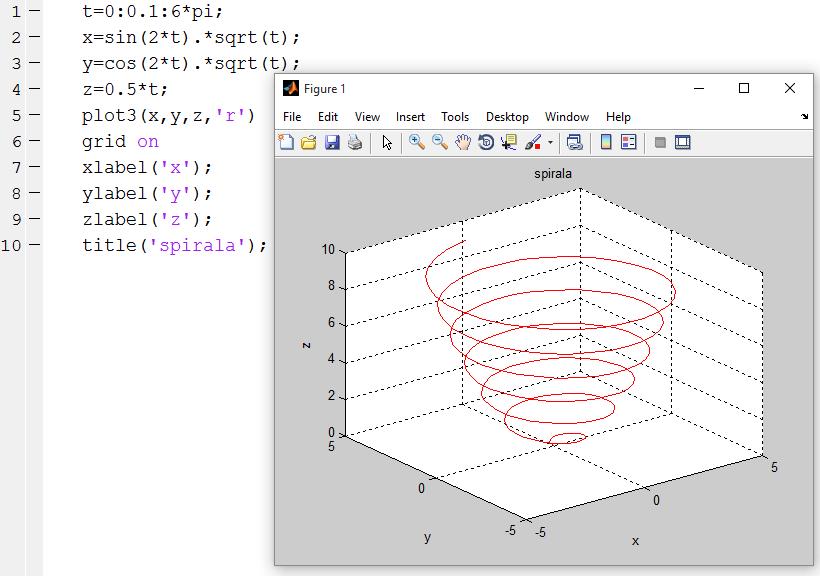Set a breakpoint dash on editor line 5
Viewport: 820px width, 576px height.
35,115
